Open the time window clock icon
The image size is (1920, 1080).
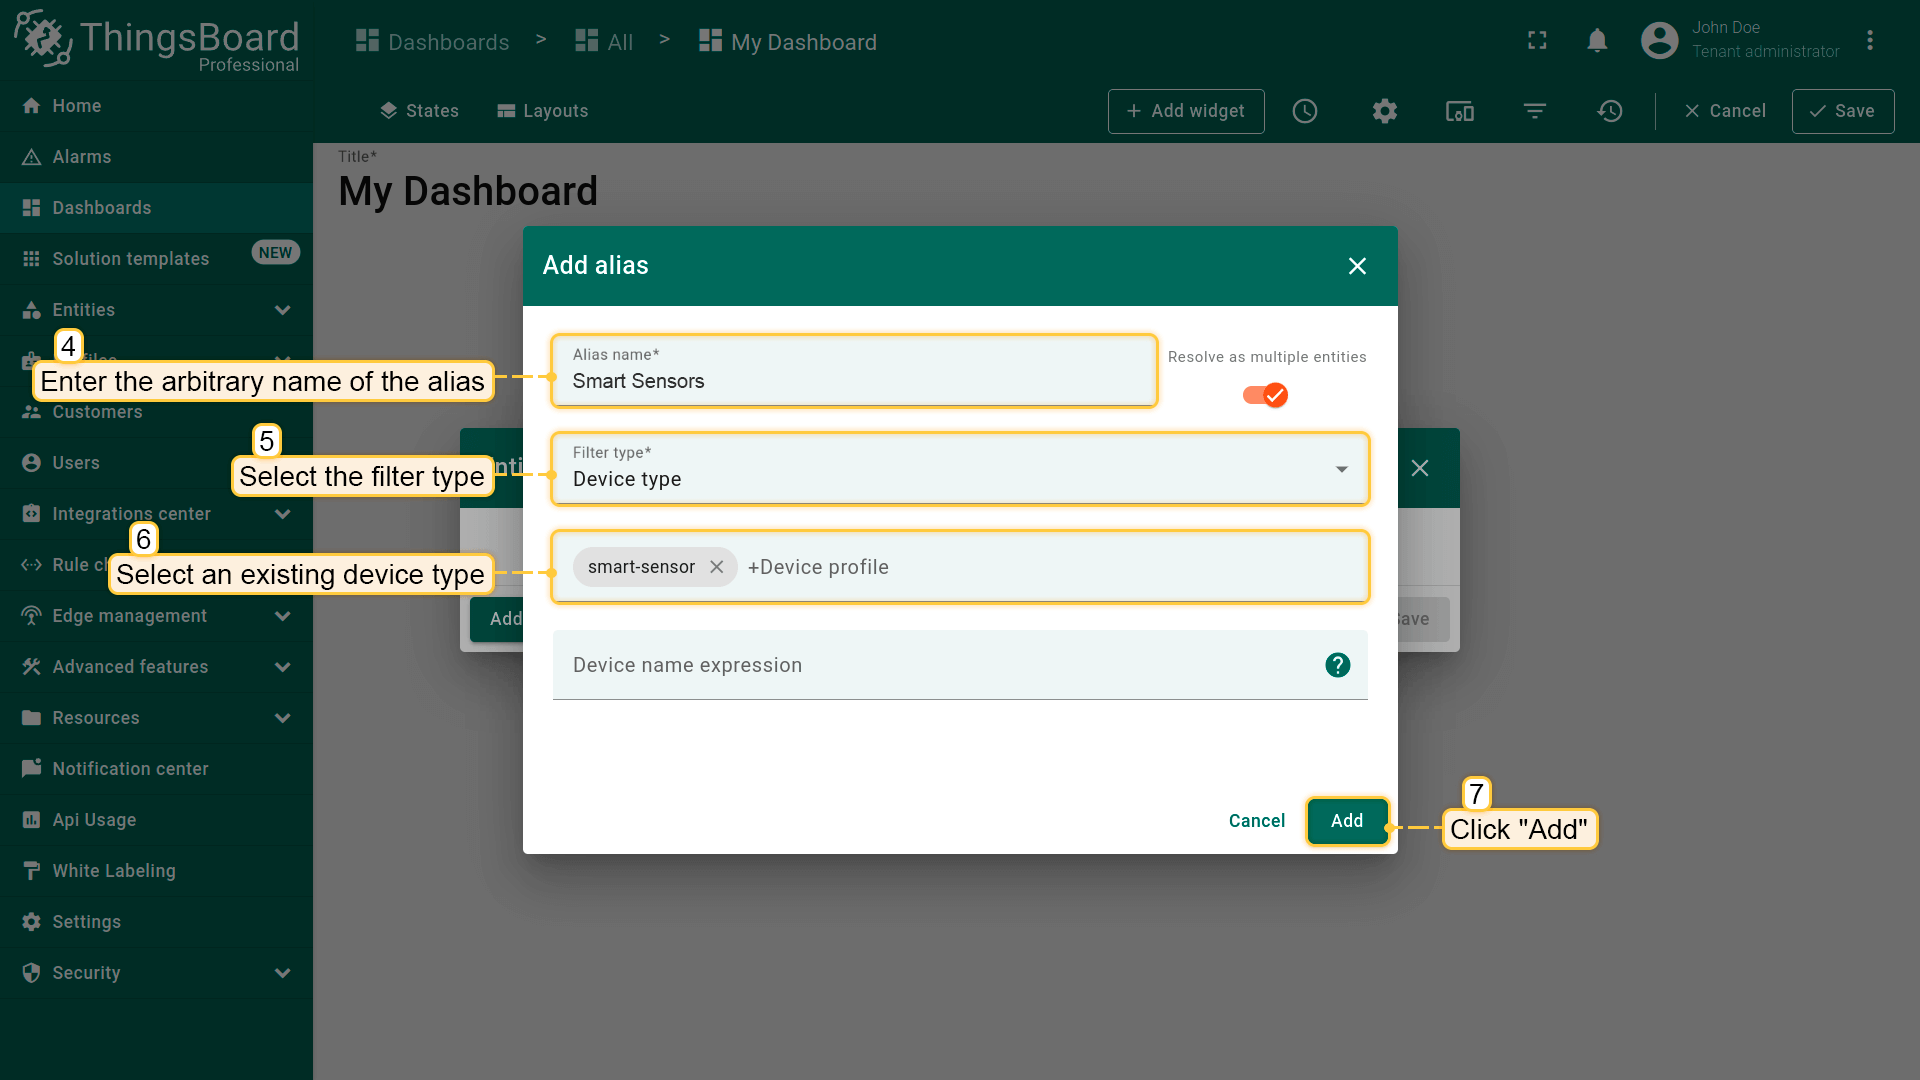pyautogui.click(x=1304, y=111)
